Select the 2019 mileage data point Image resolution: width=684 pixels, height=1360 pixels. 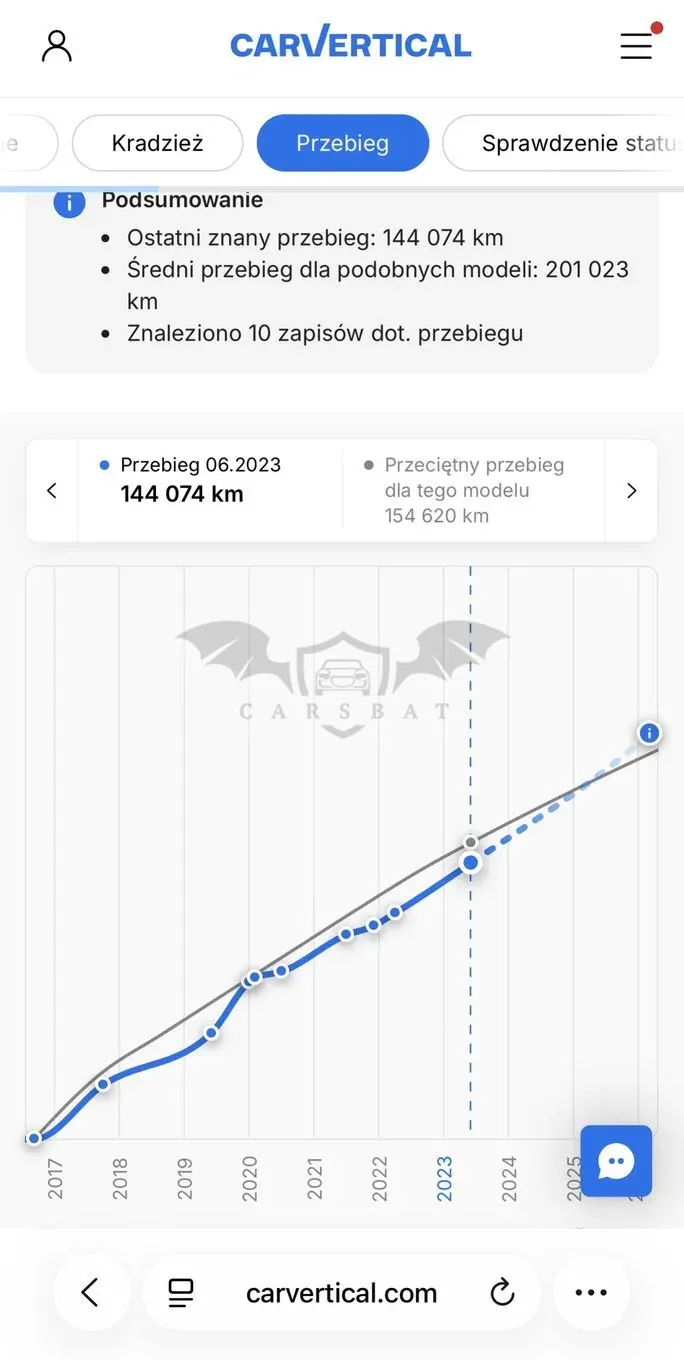[211, 1033]
